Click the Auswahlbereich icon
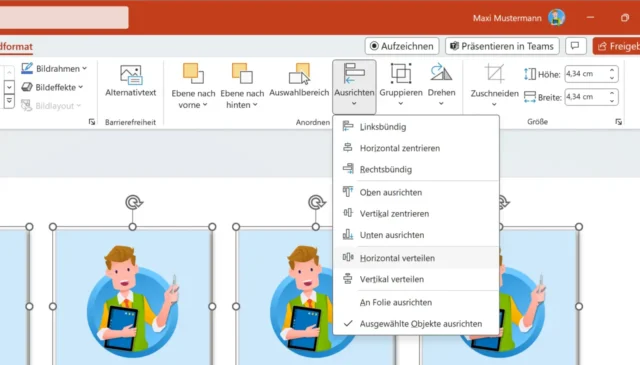Viewport: 640px width, 365px height. tap(300, 73)
